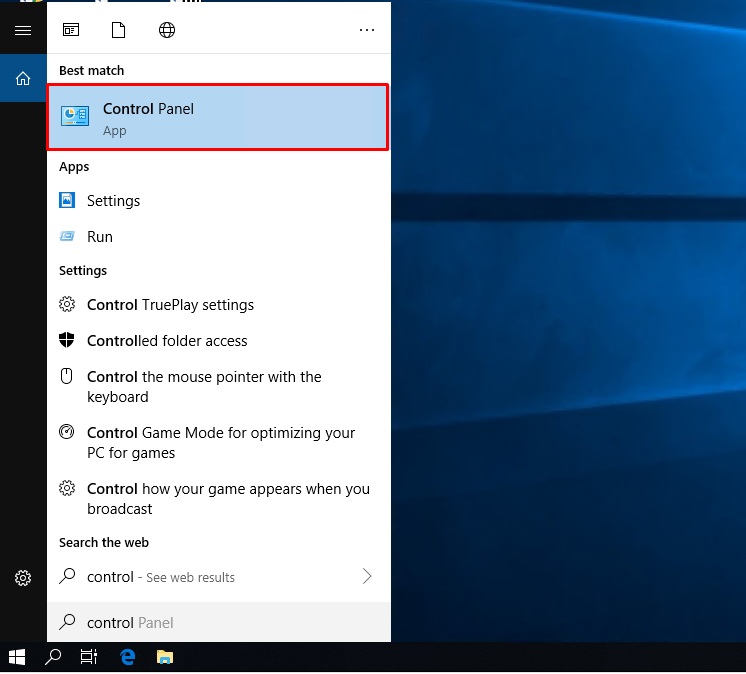Open Controlled folder access setting
746x674 pixels.
tap(219, 341)
